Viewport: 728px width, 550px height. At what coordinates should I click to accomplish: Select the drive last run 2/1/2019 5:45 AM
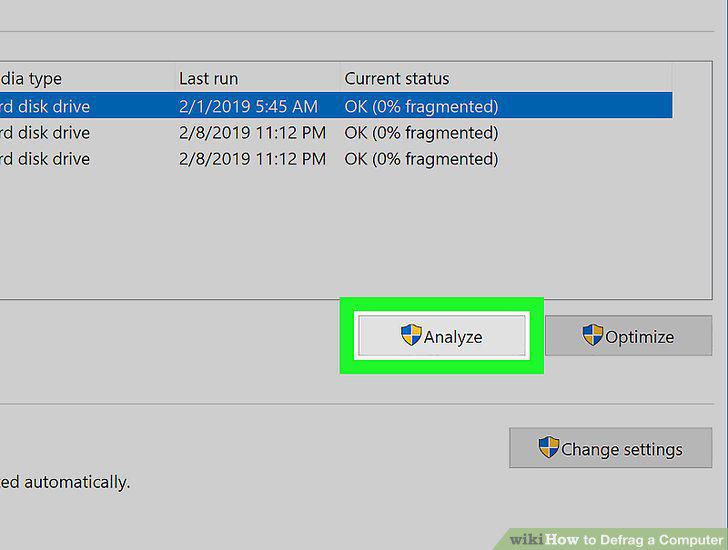pos(336,105)
